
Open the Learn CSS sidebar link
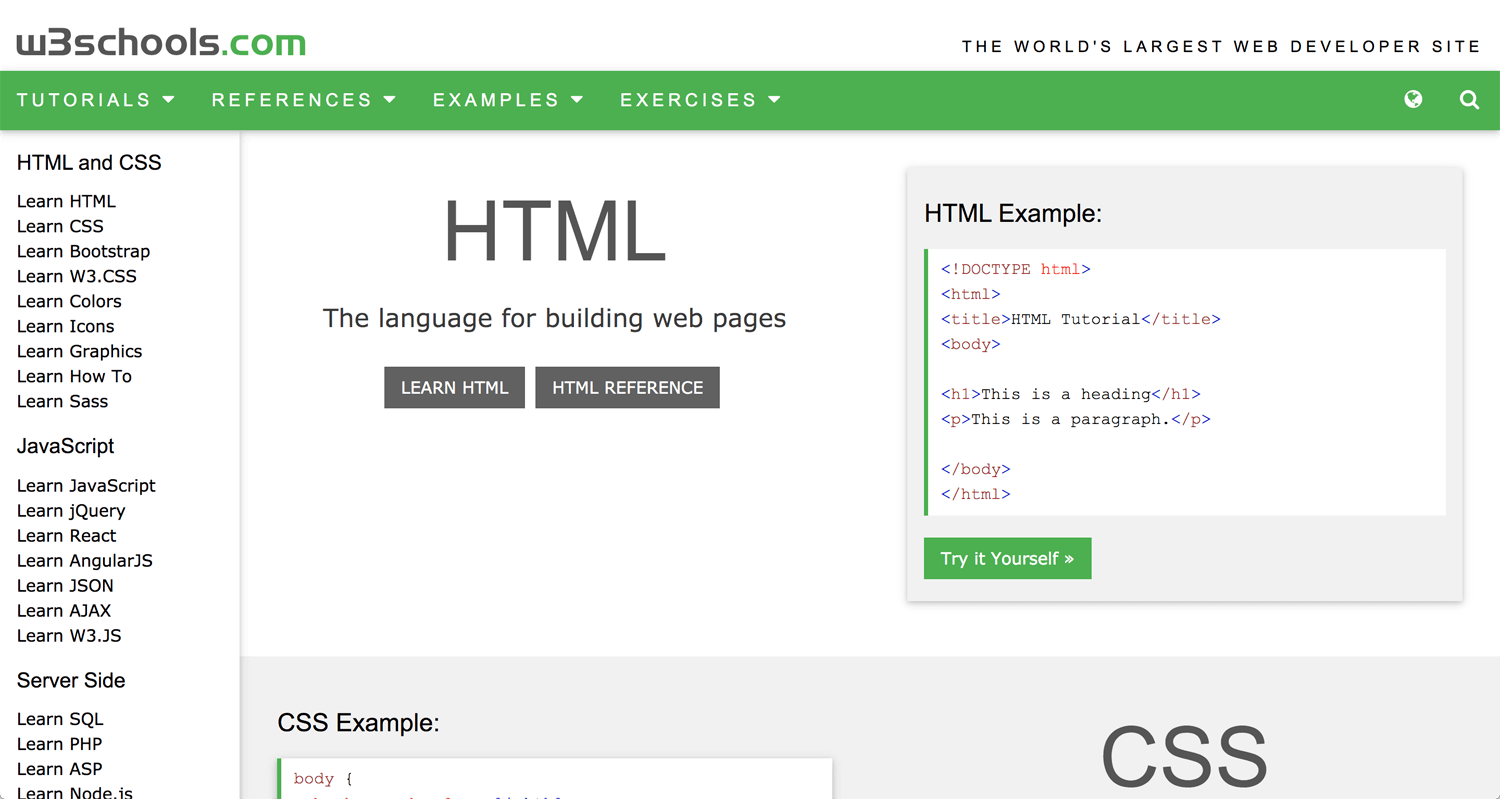coord(60,226)
